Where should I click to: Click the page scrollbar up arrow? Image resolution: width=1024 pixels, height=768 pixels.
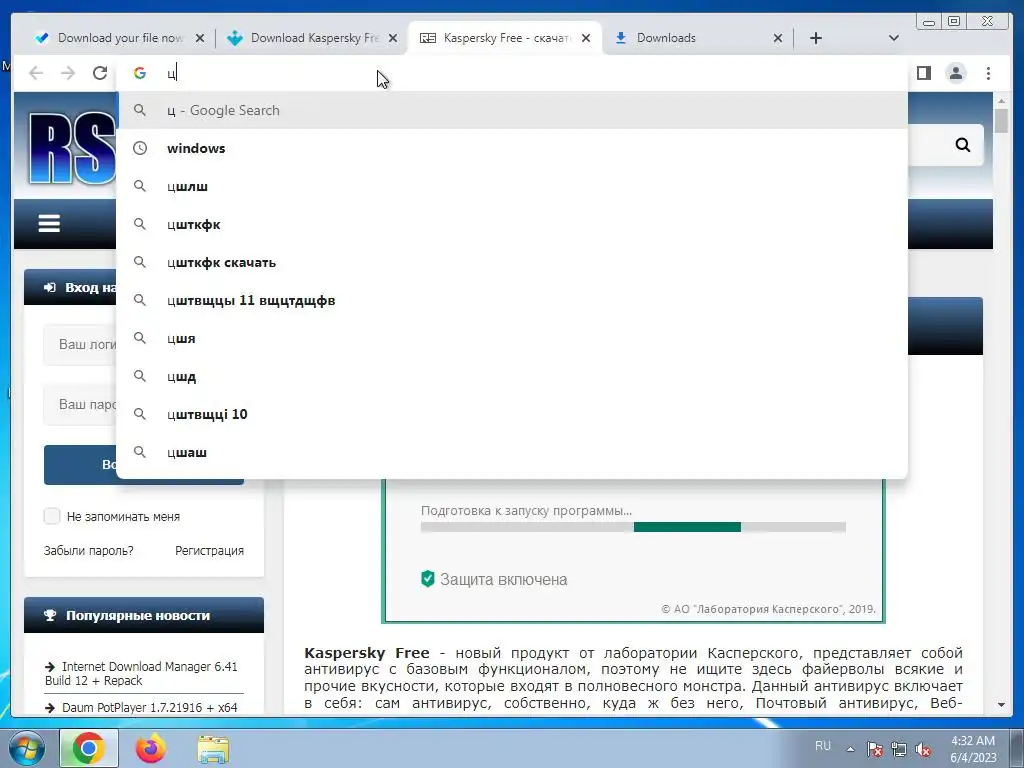click(x=1001, y=101)
